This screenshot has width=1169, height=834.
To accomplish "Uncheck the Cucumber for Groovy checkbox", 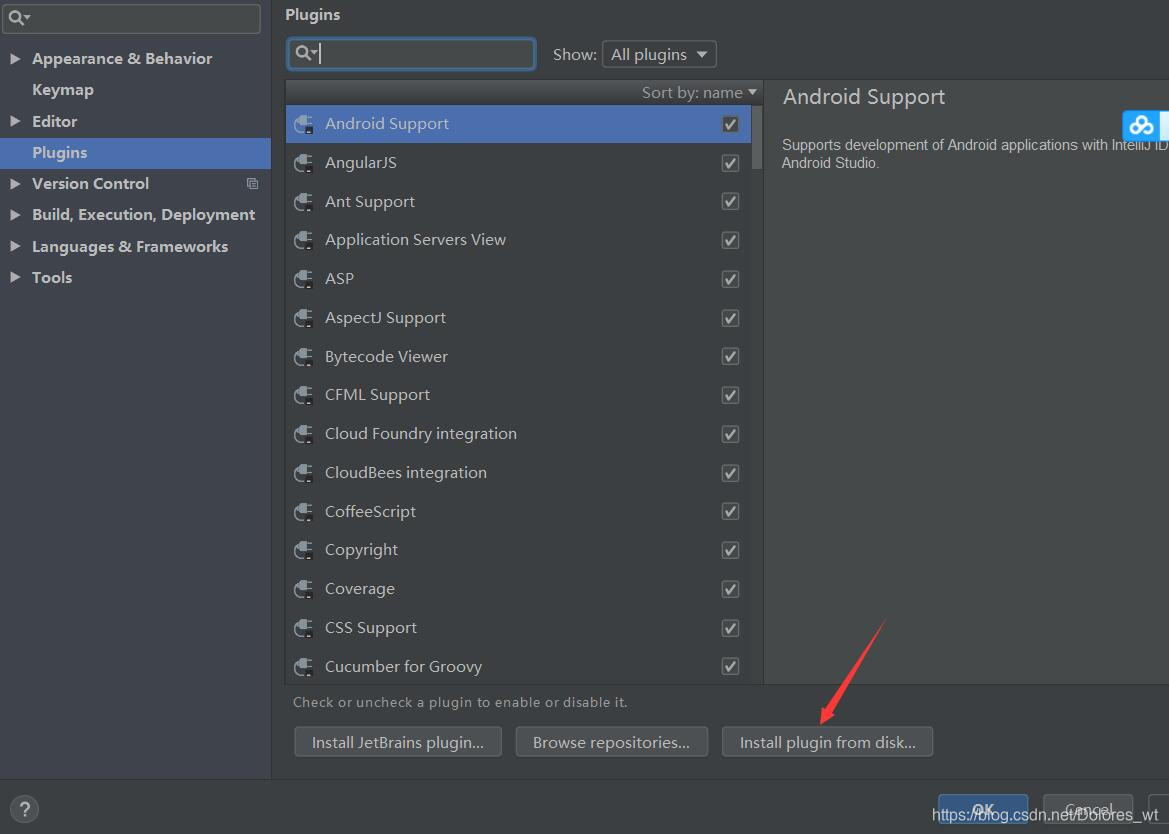I will pyautogui.click(x=731, y=667).
